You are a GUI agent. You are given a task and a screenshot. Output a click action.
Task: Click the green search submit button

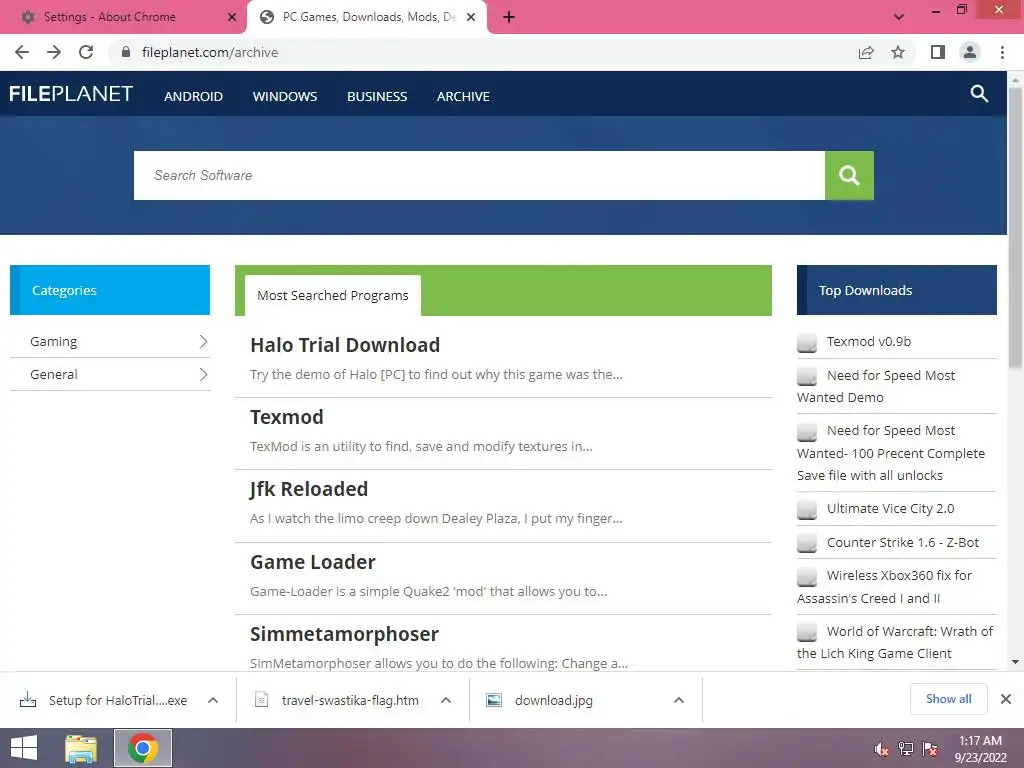point(849,175)
